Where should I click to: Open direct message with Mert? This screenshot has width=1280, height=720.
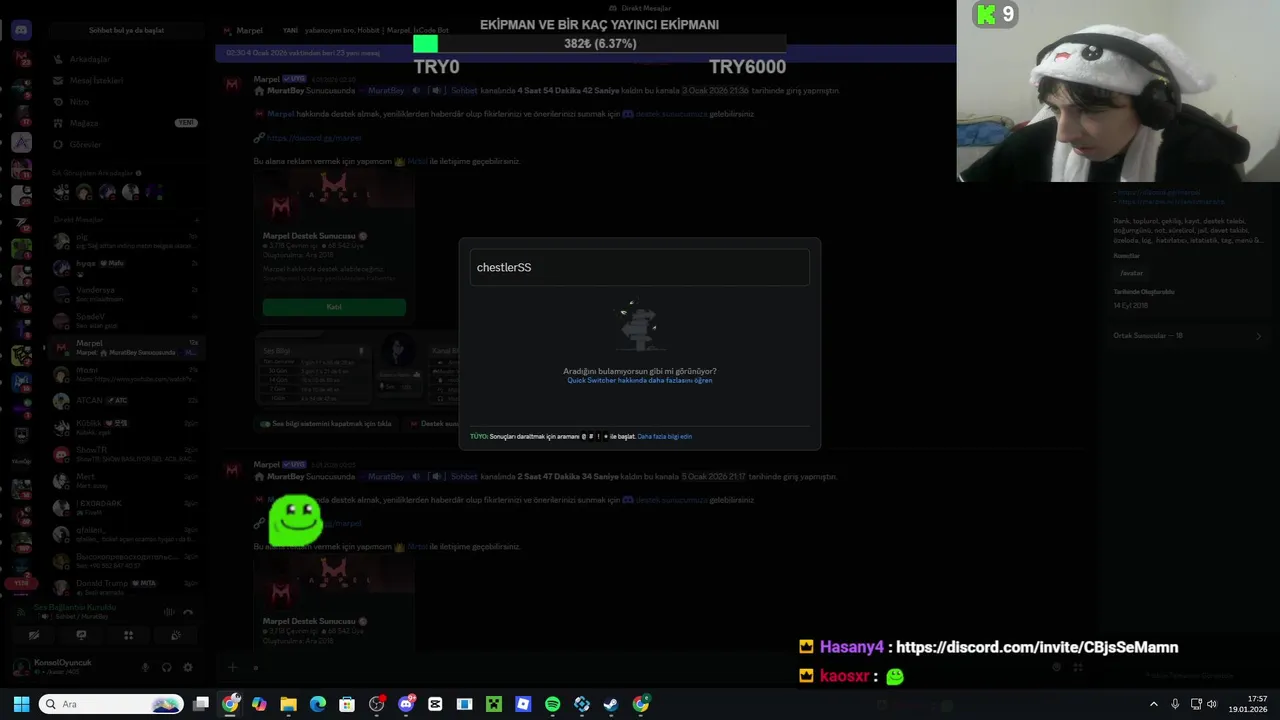(126, 481)
